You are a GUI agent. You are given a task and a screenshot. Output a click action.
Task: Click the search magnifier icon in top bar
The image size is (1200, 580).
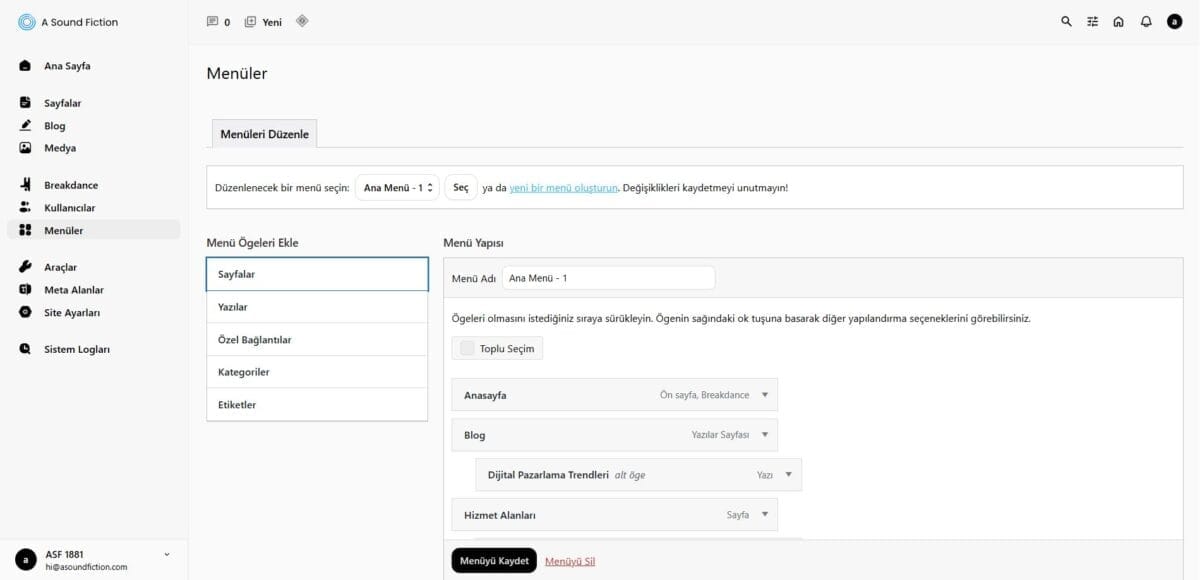click(x=1066, y=22)
